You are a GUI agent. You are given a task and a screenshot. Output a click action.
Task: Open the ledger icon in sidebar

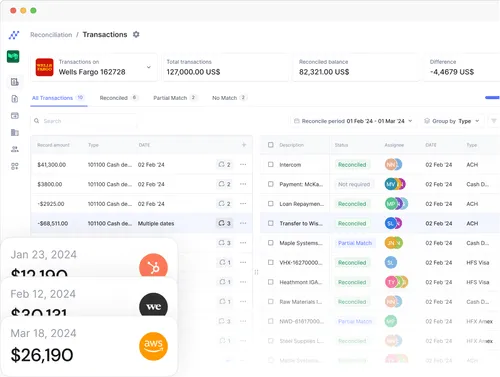click(x=15, y=82)
